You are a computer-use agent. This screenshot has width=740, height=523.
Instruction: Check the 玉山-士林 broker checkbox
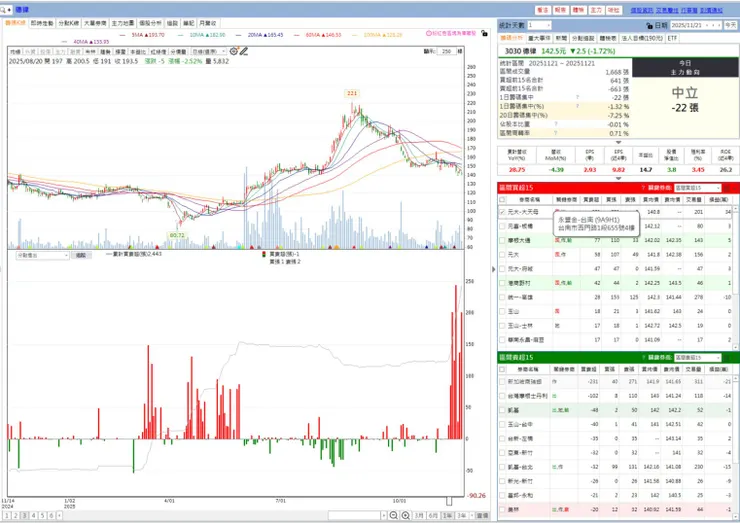[x=502, y=326]
